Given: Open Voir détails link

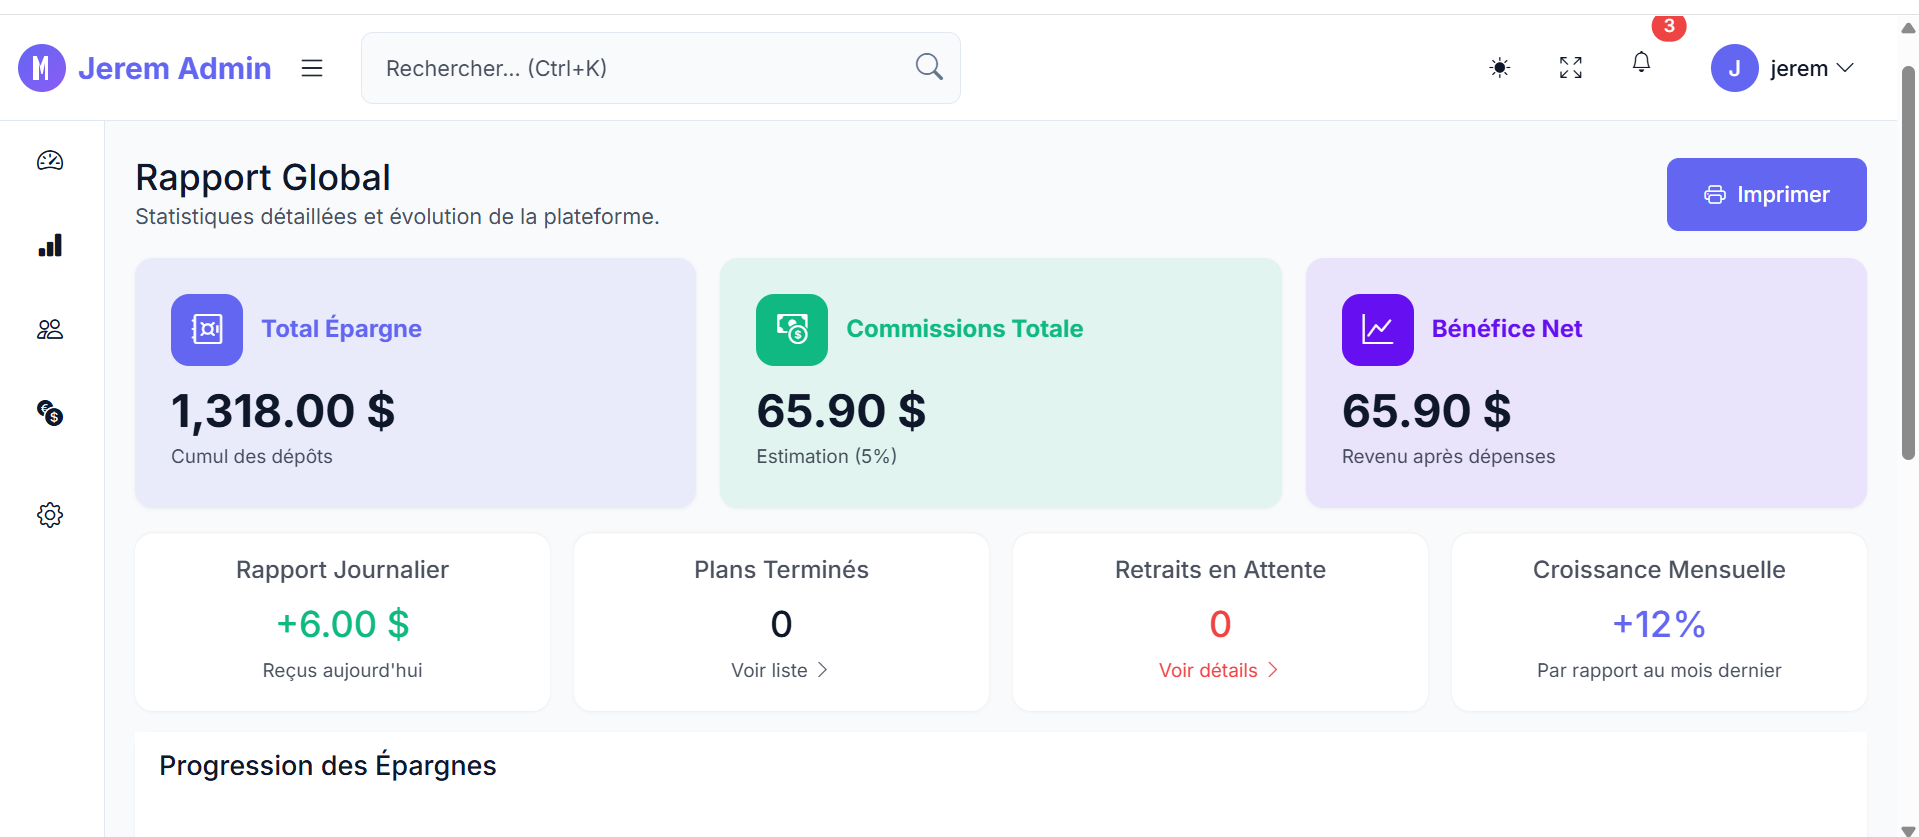Looking at the screenshot, I should [x=1219, y=670].
